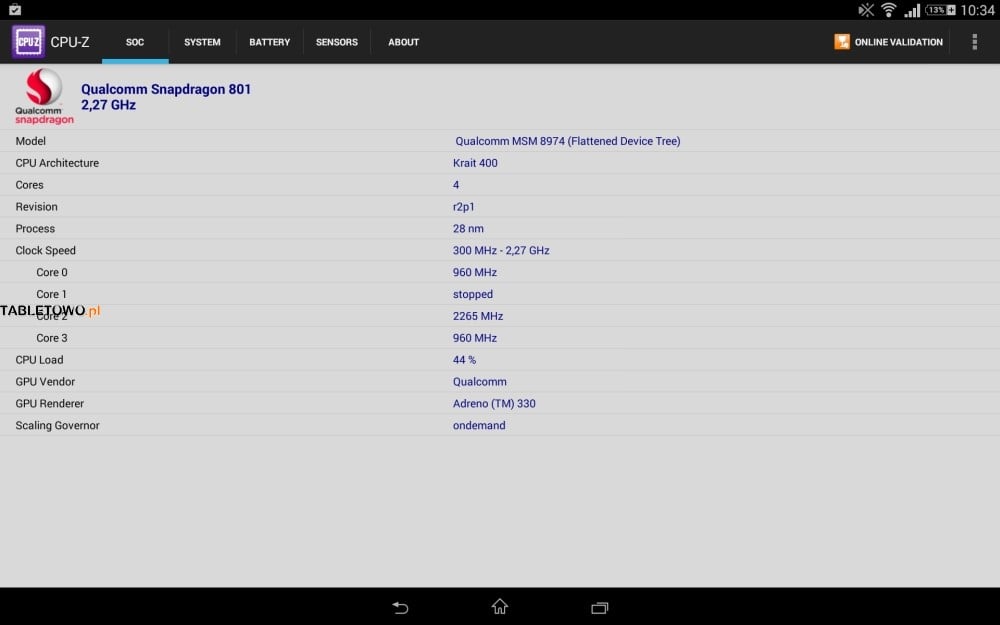Tap the Qualcomm Snapdragon logo
The height and width of the screenshot is (625, 1000).
(x=44, y=97)
